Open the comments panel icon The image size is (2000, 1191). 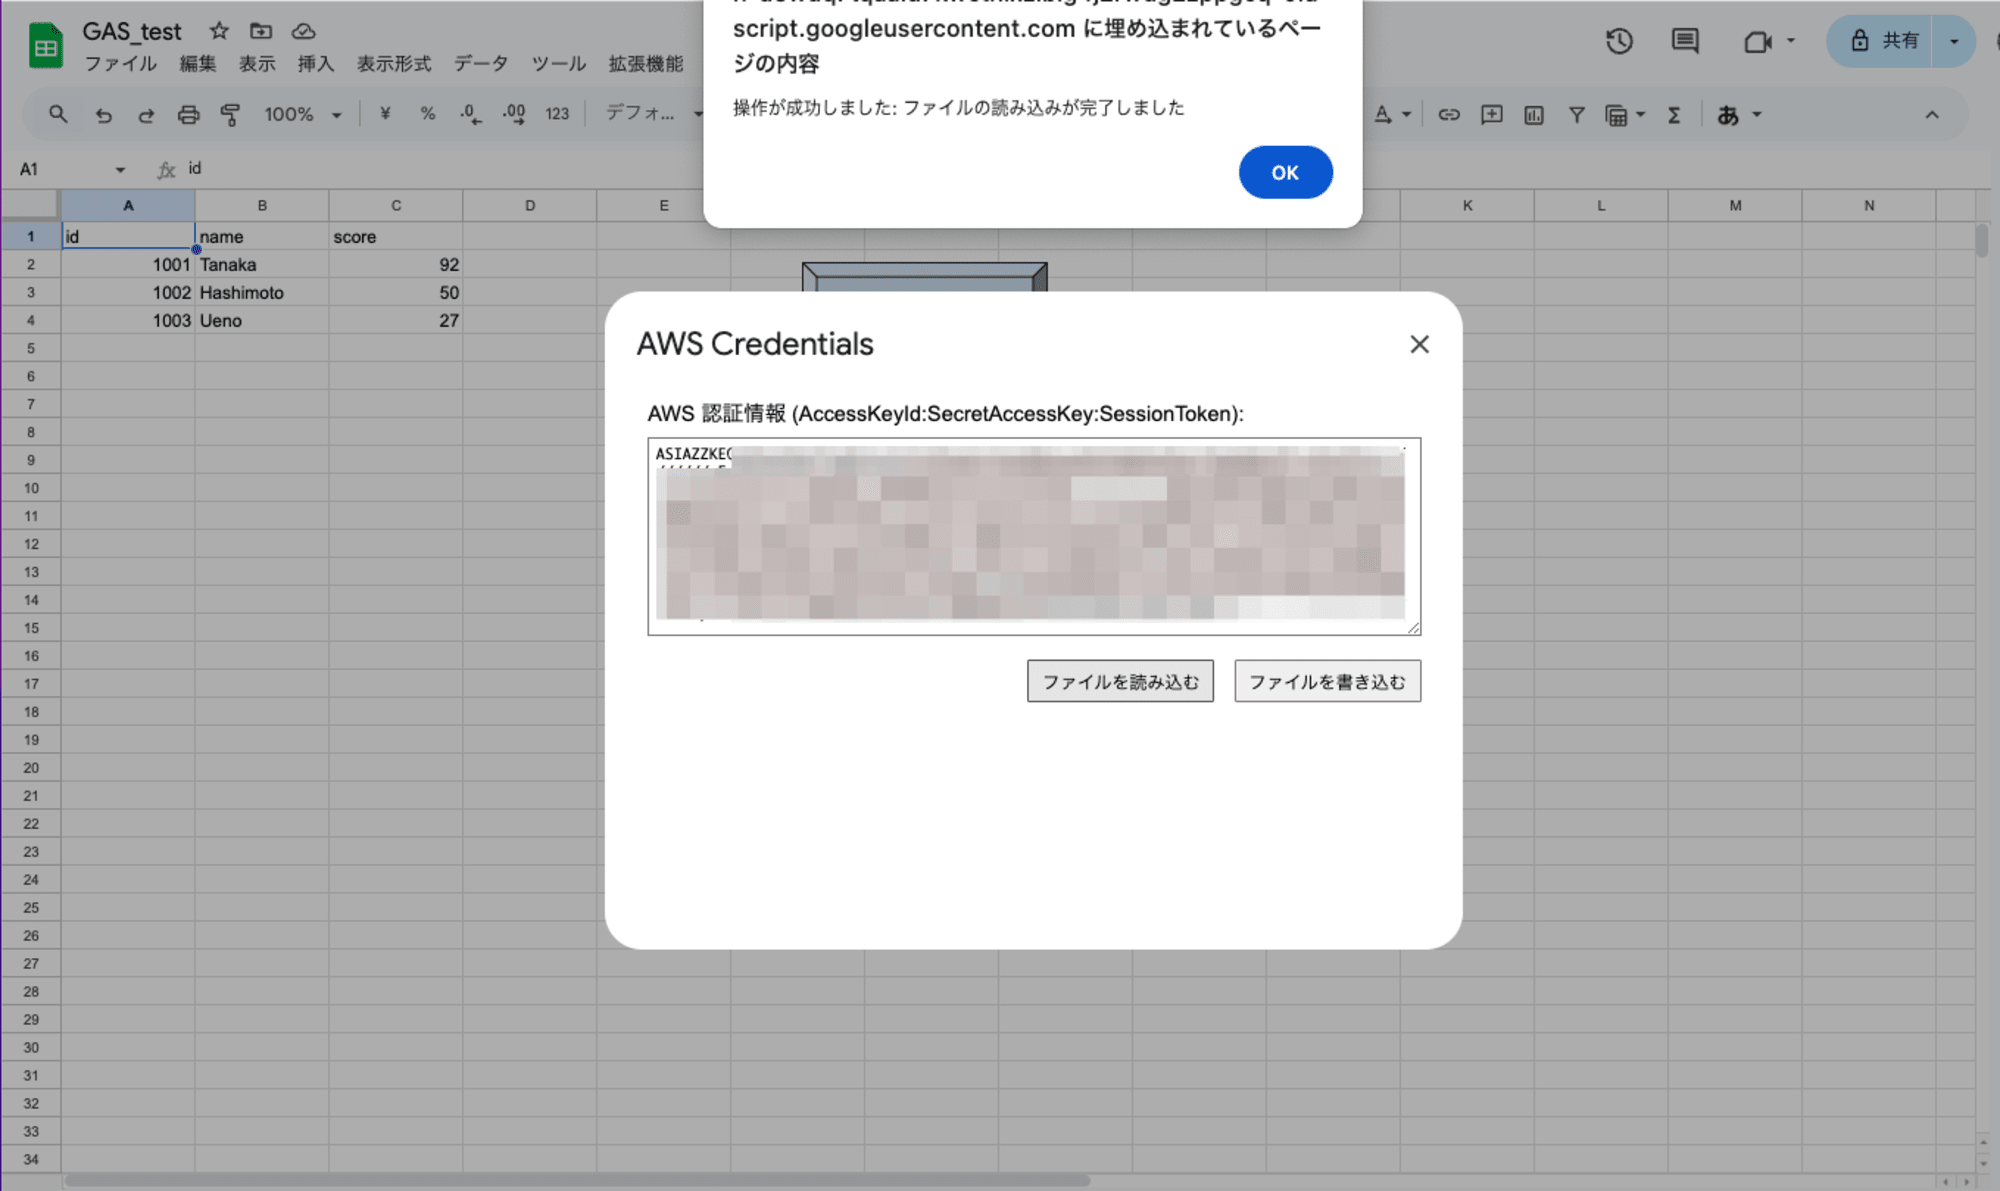click(x=1685, y=41)
